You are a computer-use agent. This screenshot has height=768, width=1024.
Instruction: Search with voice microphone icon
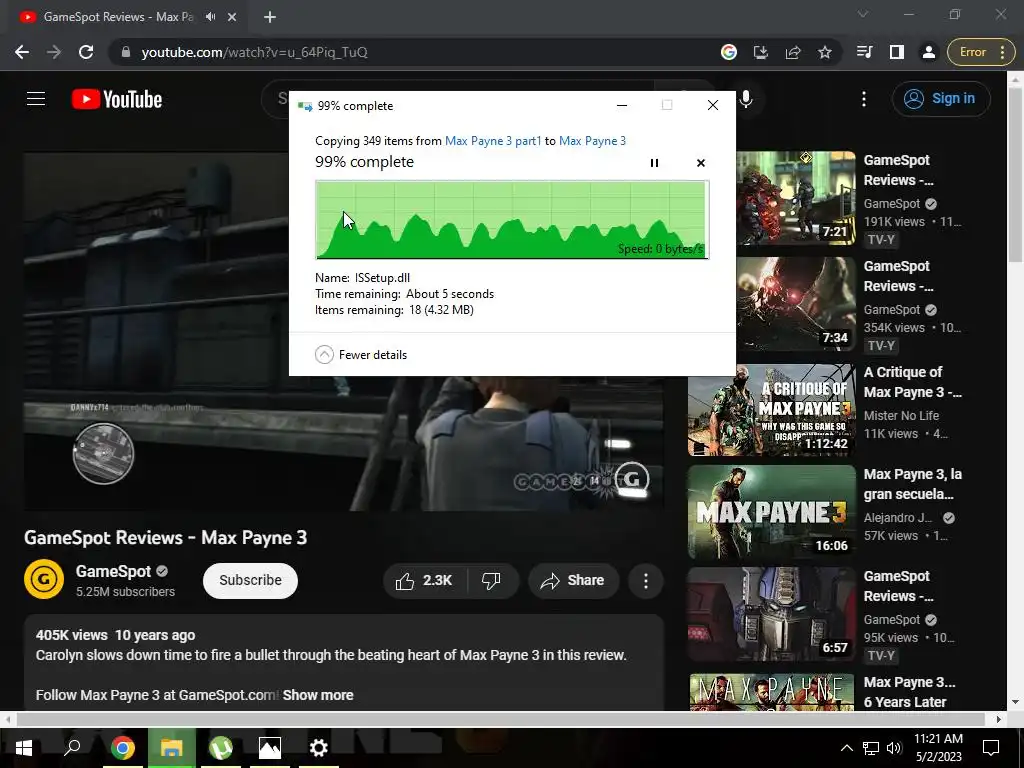(x=746, y=99)
